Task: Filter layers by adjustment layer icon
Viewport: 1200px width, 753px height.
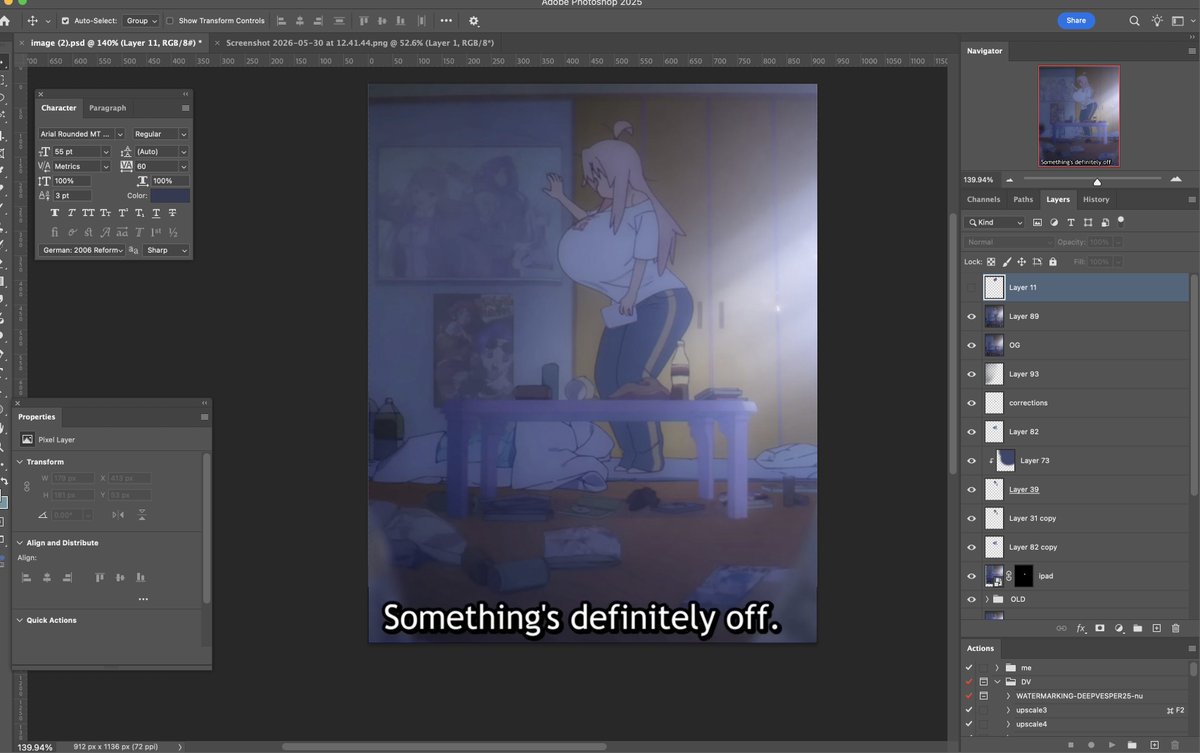Action: 1054,222
